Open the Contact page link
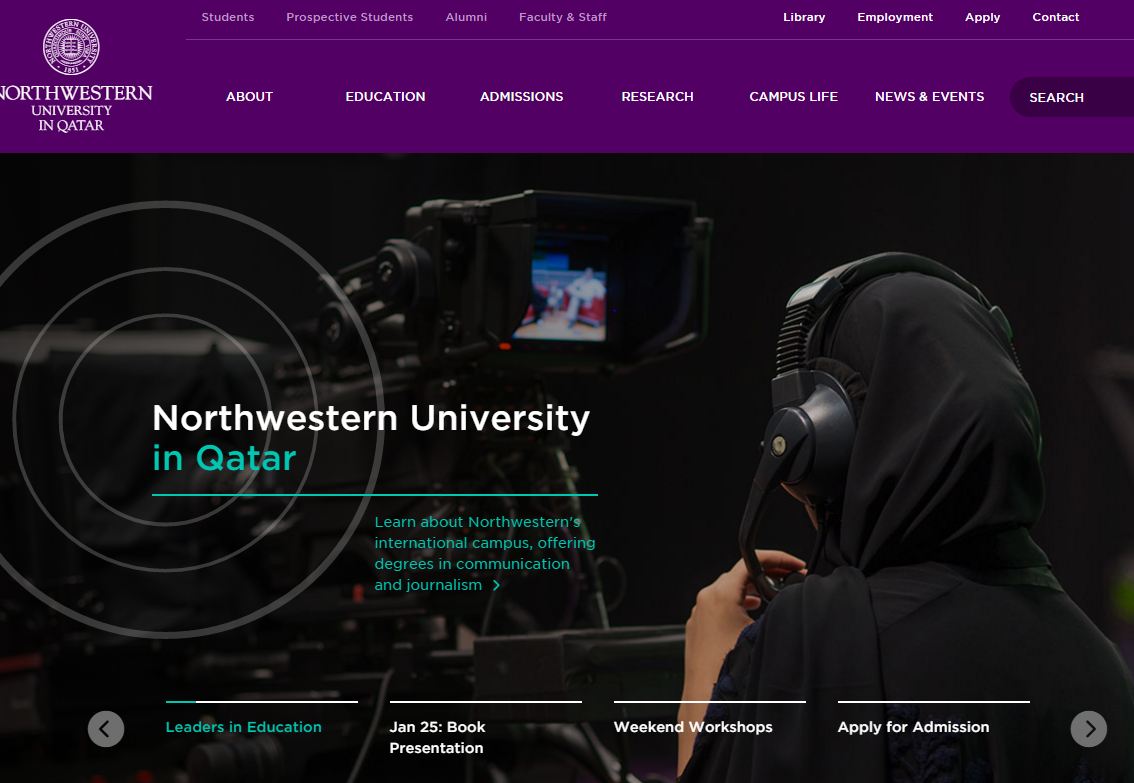This screenshot has width=1134, height=783. click(1055, 17)
